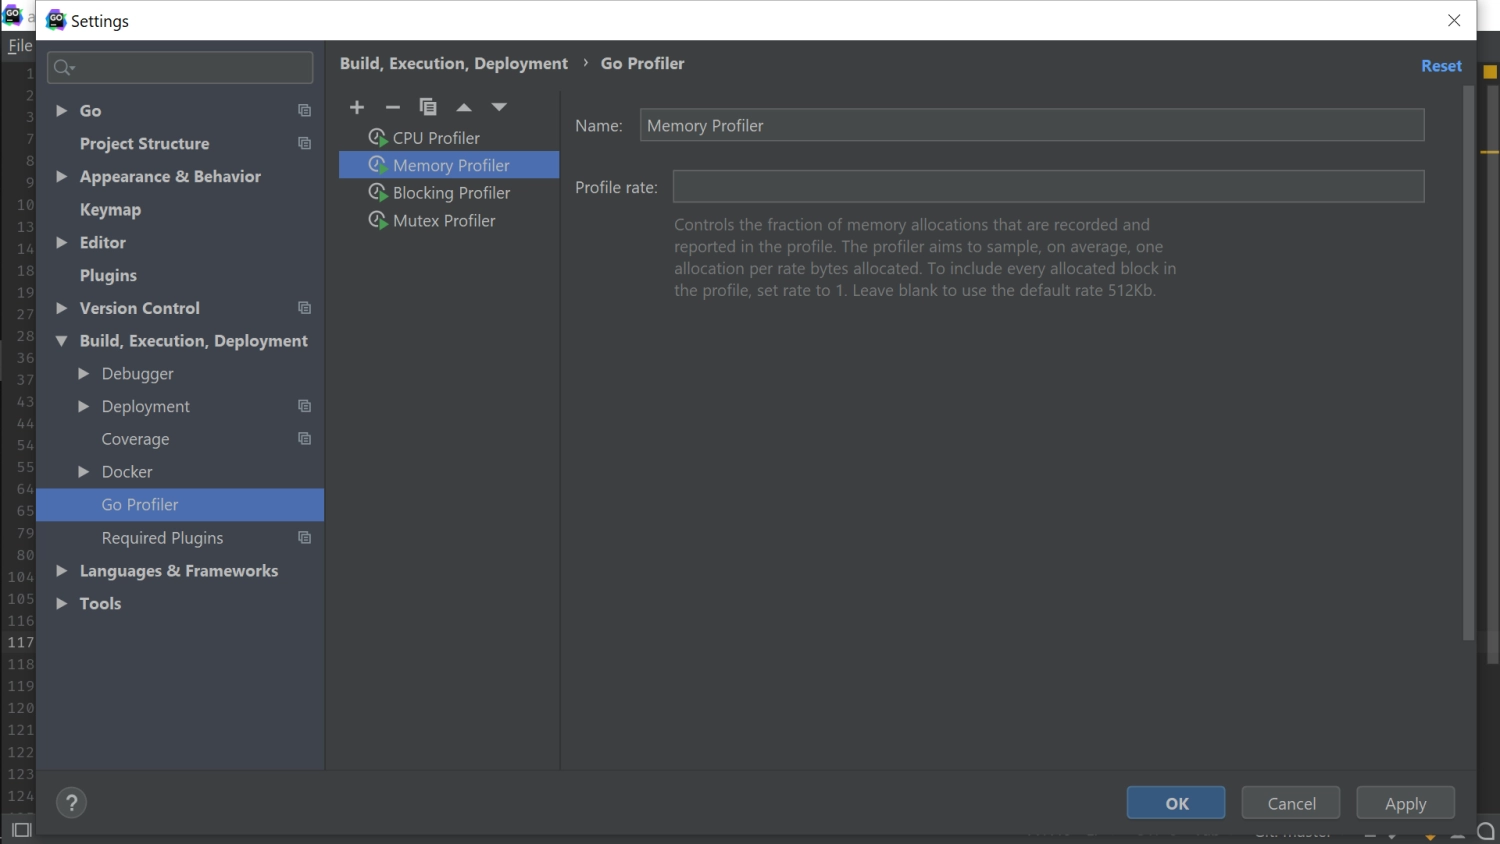Screen dimensions: 1500x844
Task: Move selected profiler down
Action: [499, 107]
